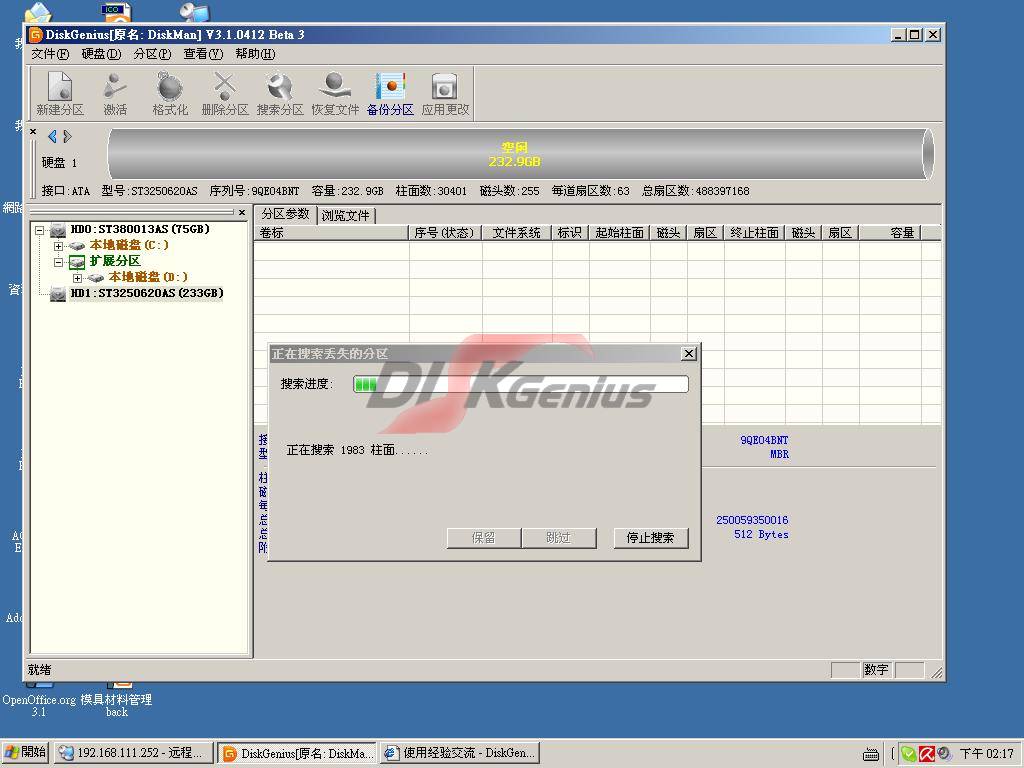This screenshot has height=768, width=1024.
Task: Select 扩展分区 in disk tree
Action: pyautogui.click(x=115, y=261)
